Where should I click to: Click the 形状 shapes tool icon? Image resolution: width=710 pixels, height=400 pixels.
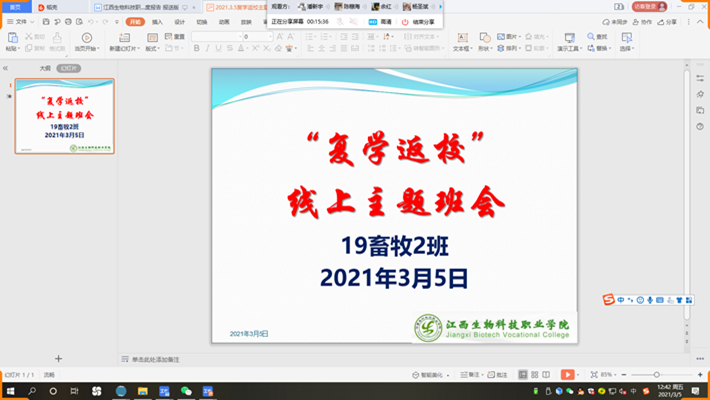click(x=484, y=37)
